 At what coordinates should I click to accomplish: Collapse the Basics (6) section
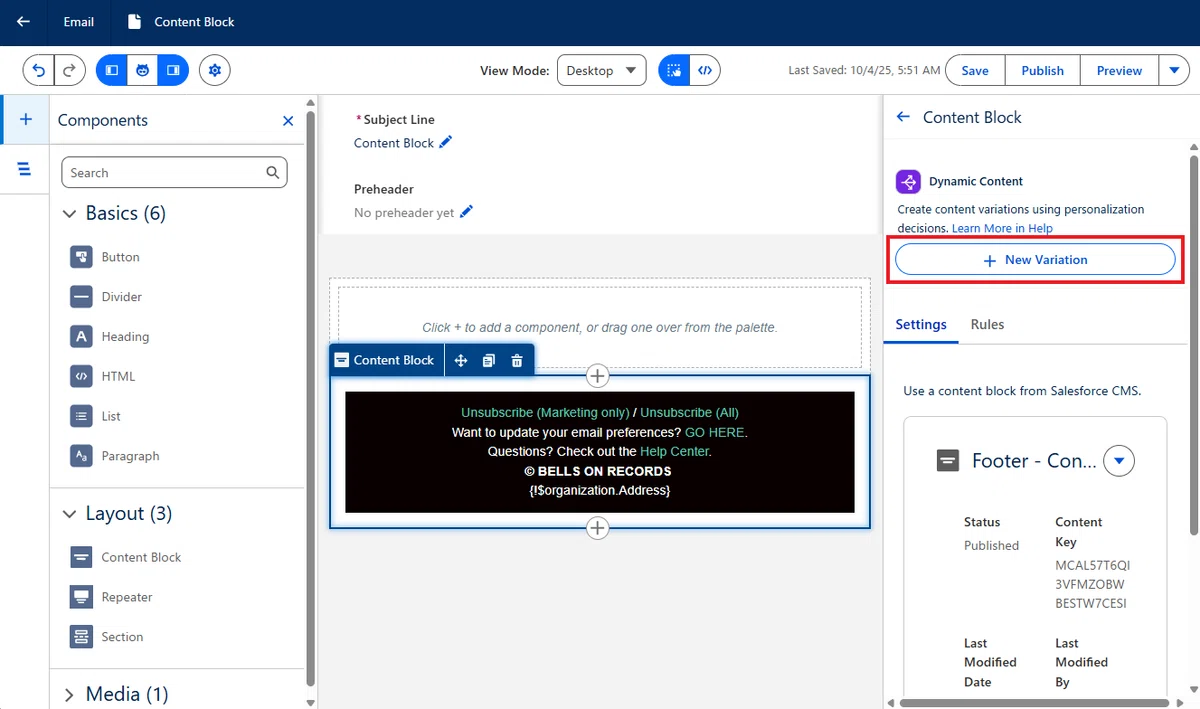click(x=69, y=213)
